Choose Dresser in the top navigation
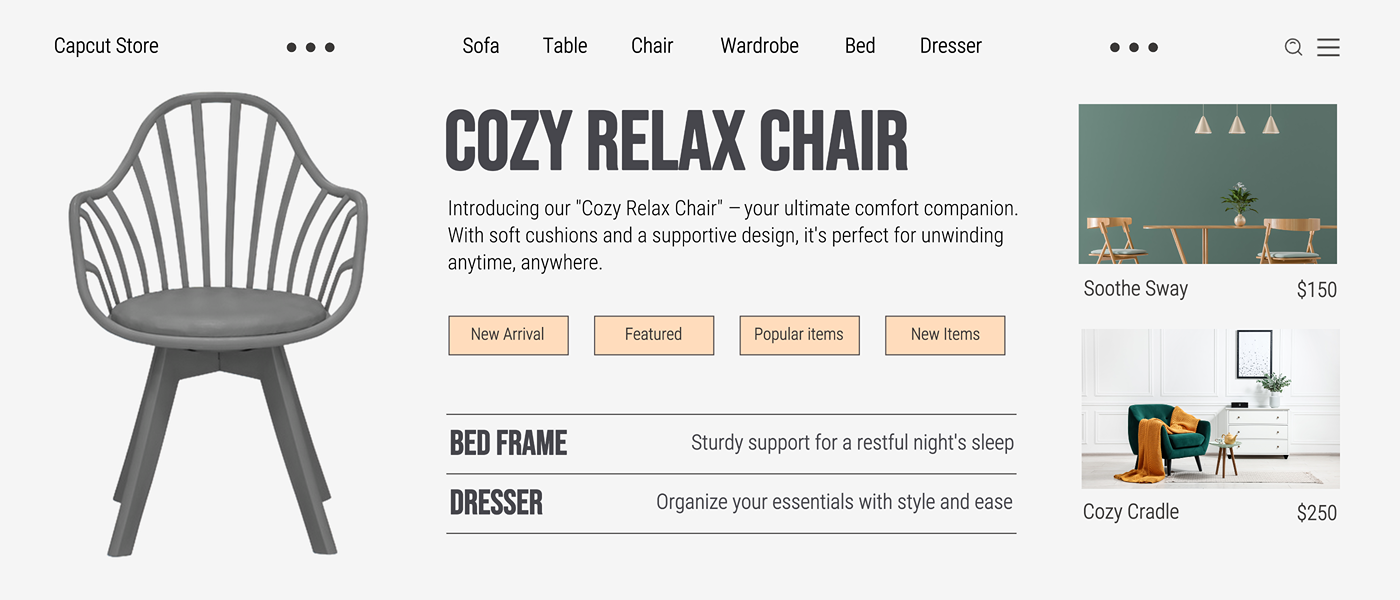 point(950,46)
